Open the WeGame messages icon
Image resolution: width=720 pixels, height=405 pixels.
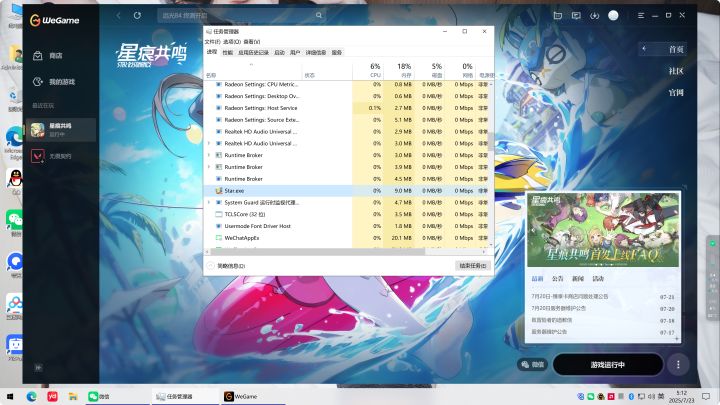tap(576, 16)
